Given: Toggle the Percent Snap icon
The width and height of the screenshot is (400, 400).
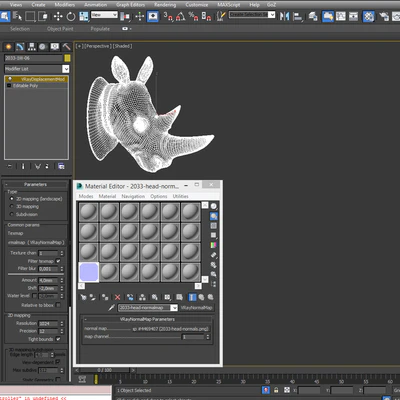Looking at the screenshot, I should tap(193, 16).
